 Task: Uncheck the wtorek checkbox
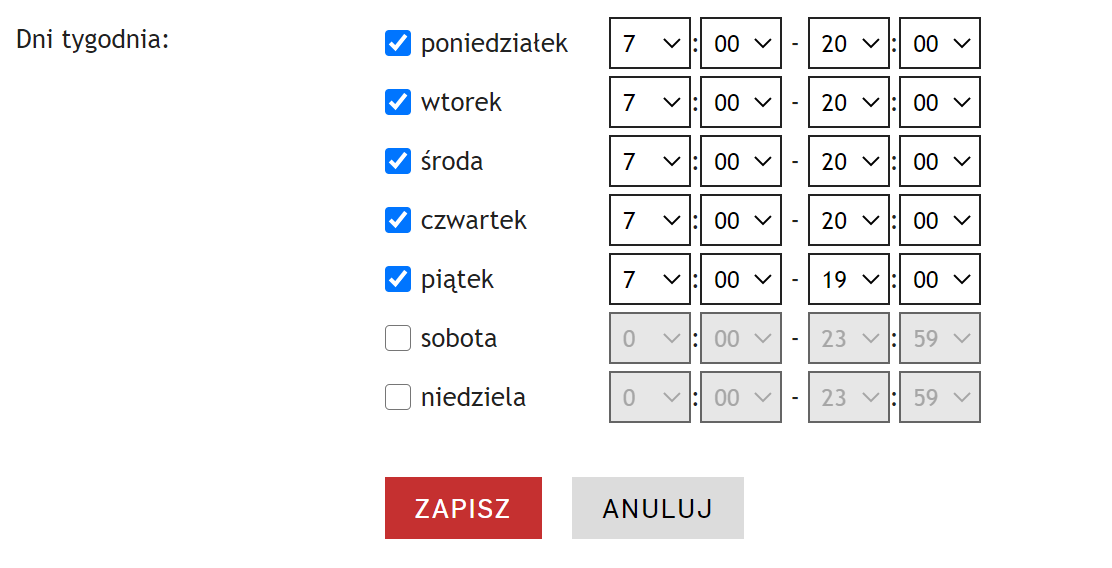[398, 102]
